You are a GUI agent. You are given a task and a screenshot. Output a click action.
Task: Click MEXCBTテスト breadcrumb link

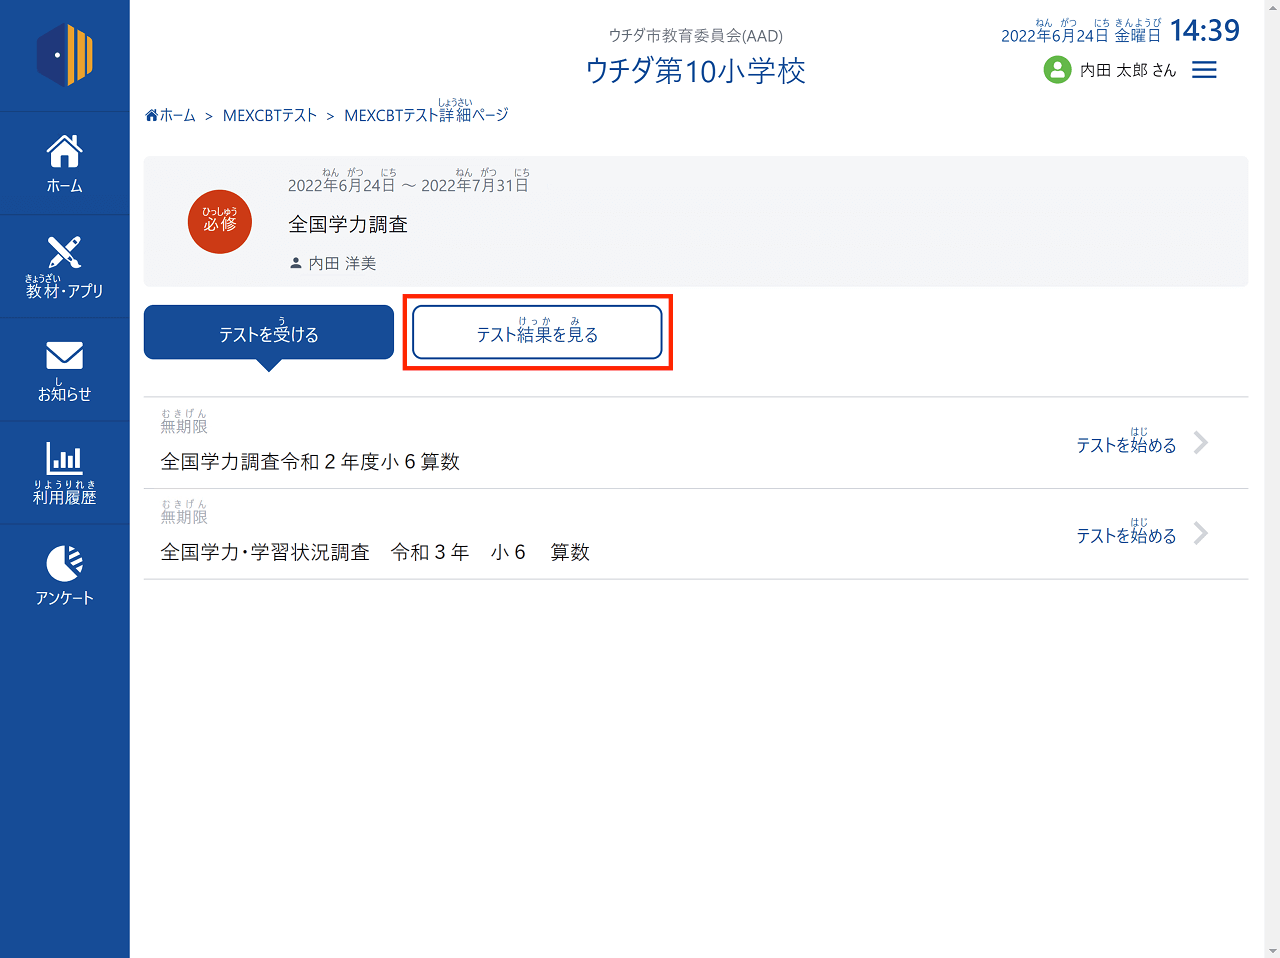[270, 116]
